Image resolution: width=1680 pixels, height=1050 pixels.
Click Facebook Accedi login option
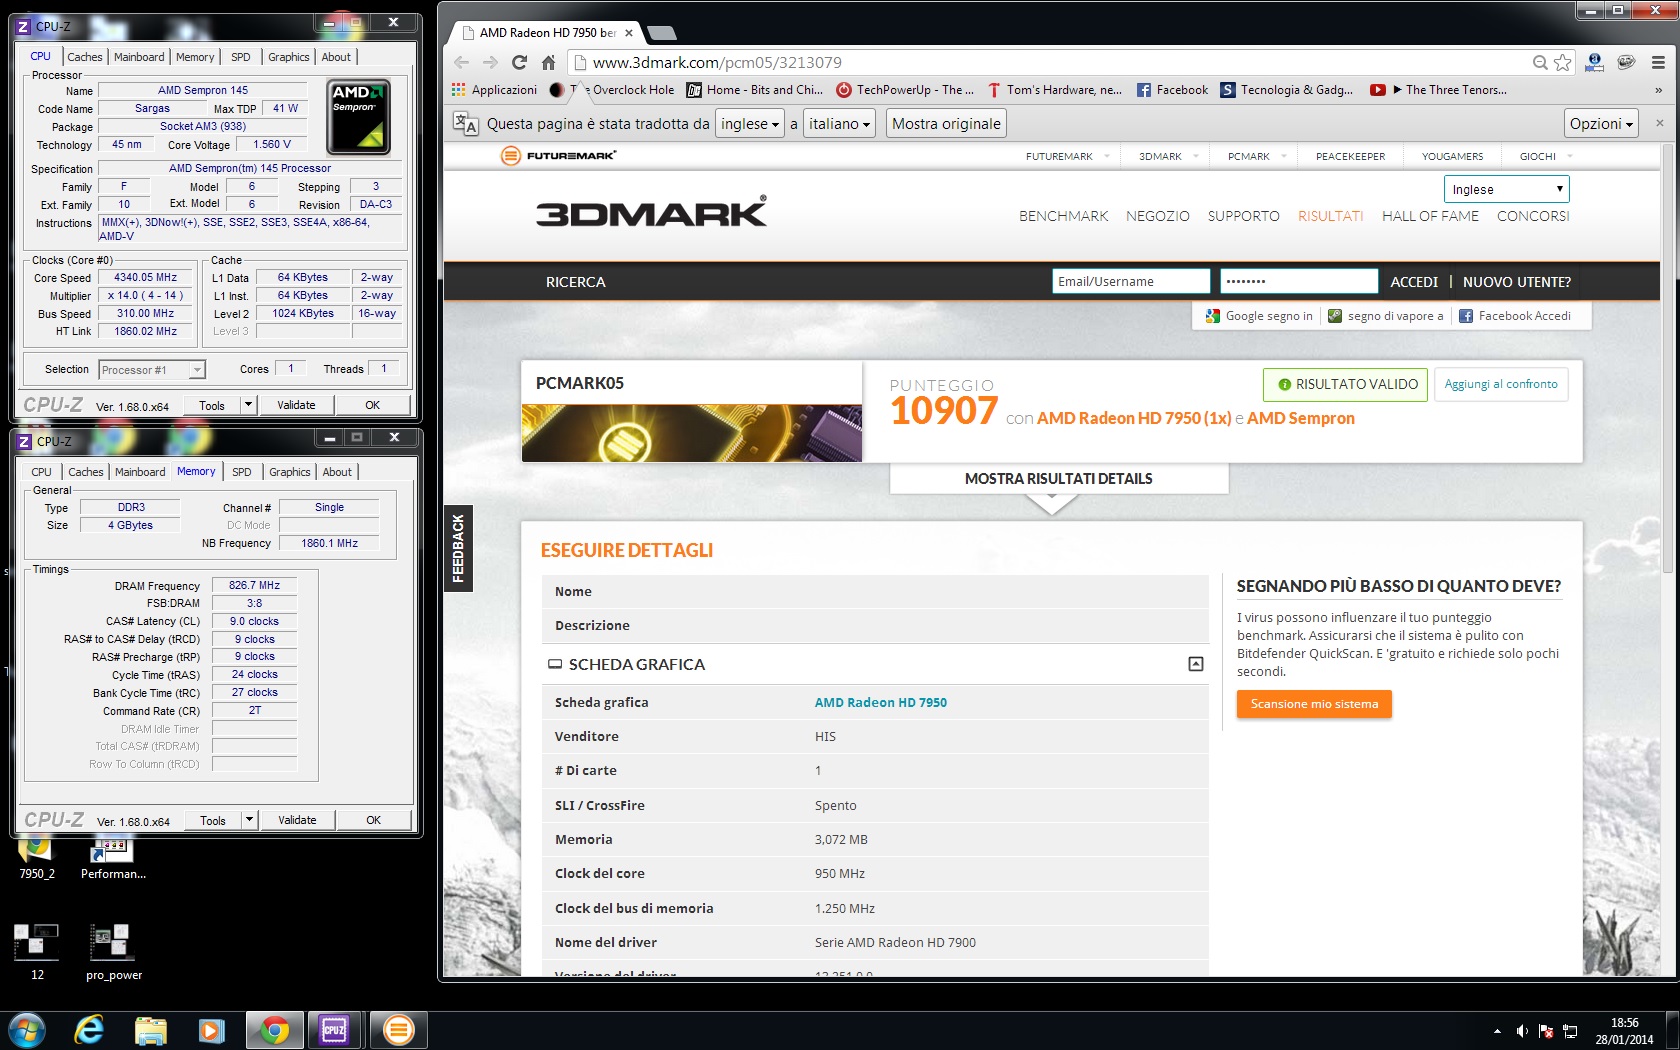click(1514, 316)
